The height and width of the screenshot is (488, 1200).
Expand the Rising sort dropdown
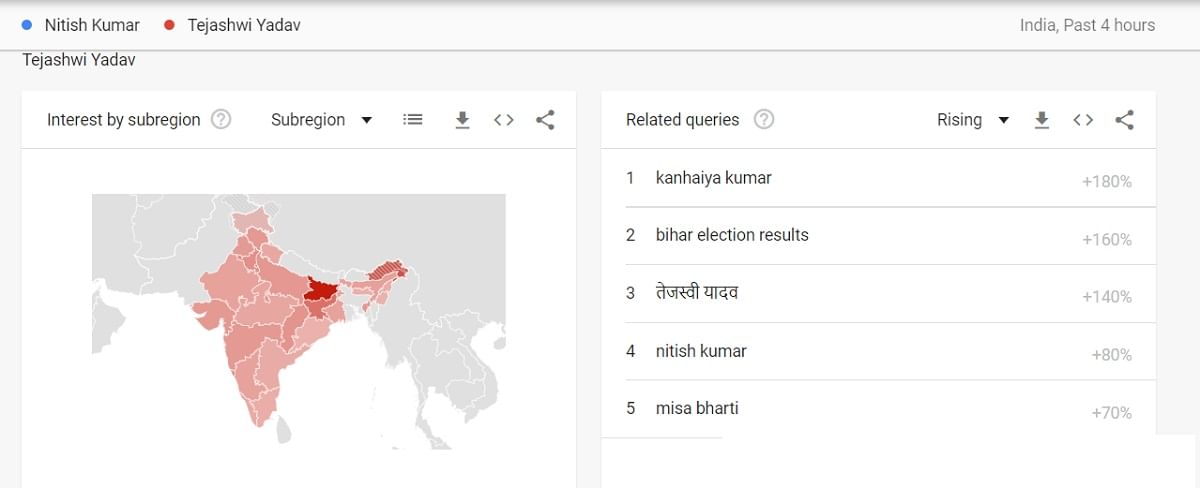pos(972,120)
